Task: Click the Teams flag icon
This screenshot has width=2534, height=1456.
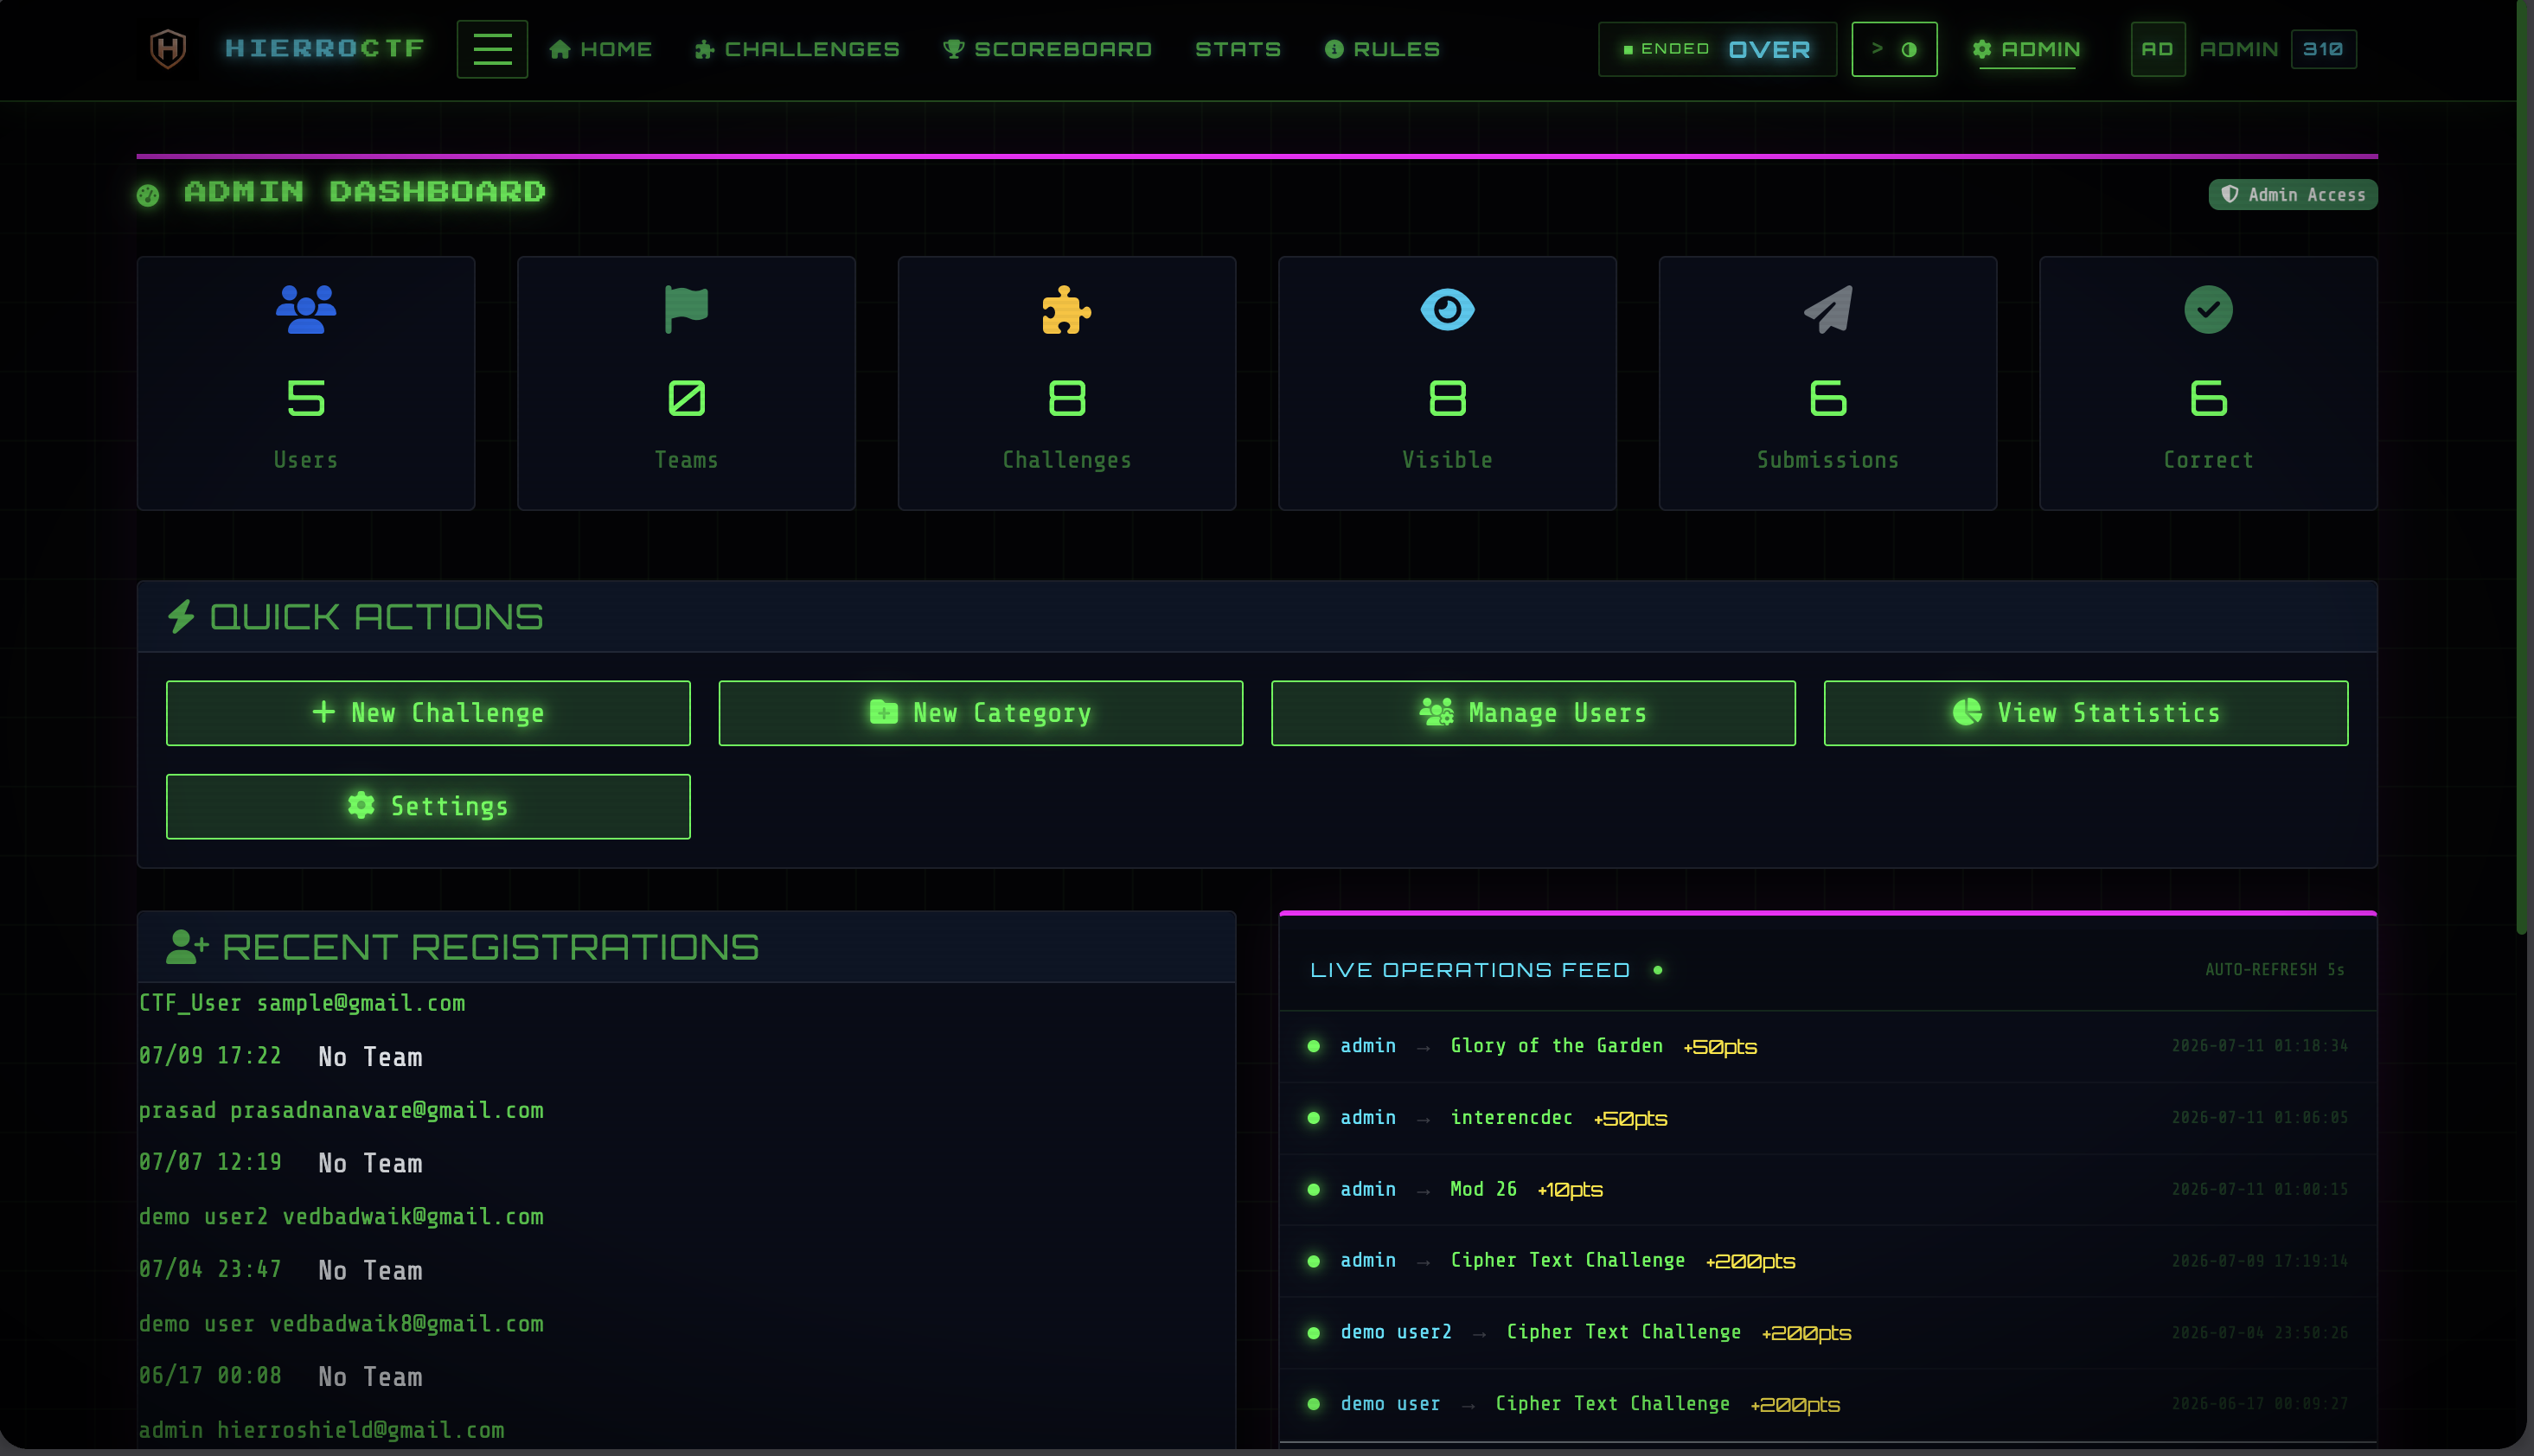Action: coord(686,310)
